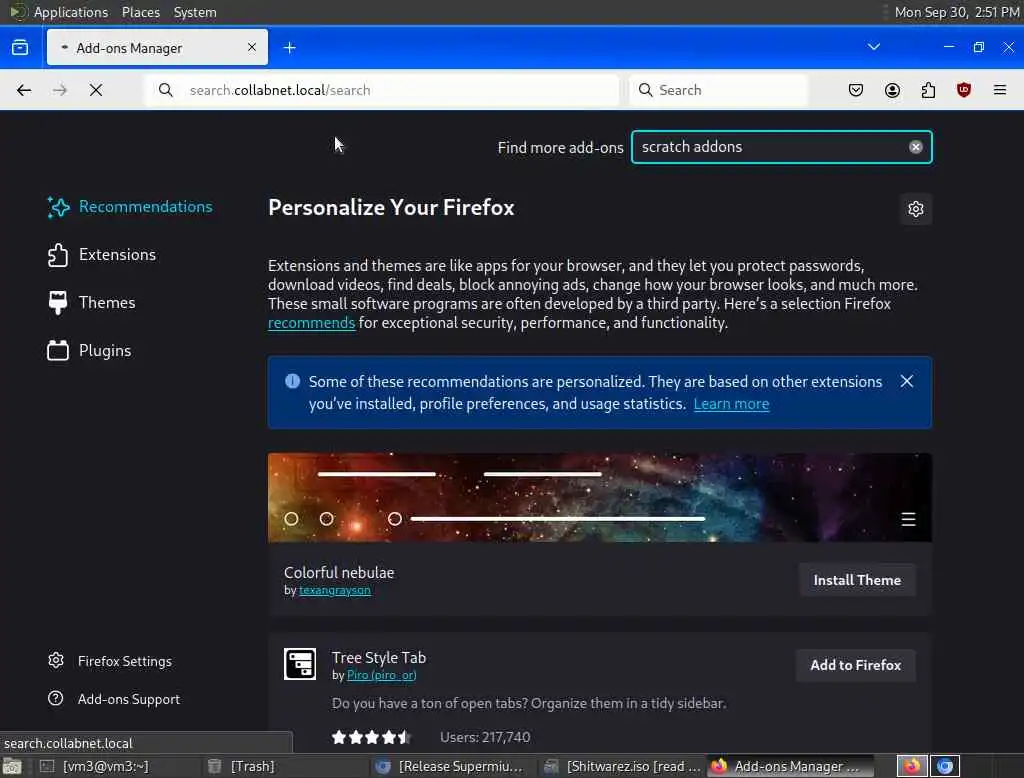Open the Places menu
Viewport: 1024px width, 778px height.
[x=140, y=12]
